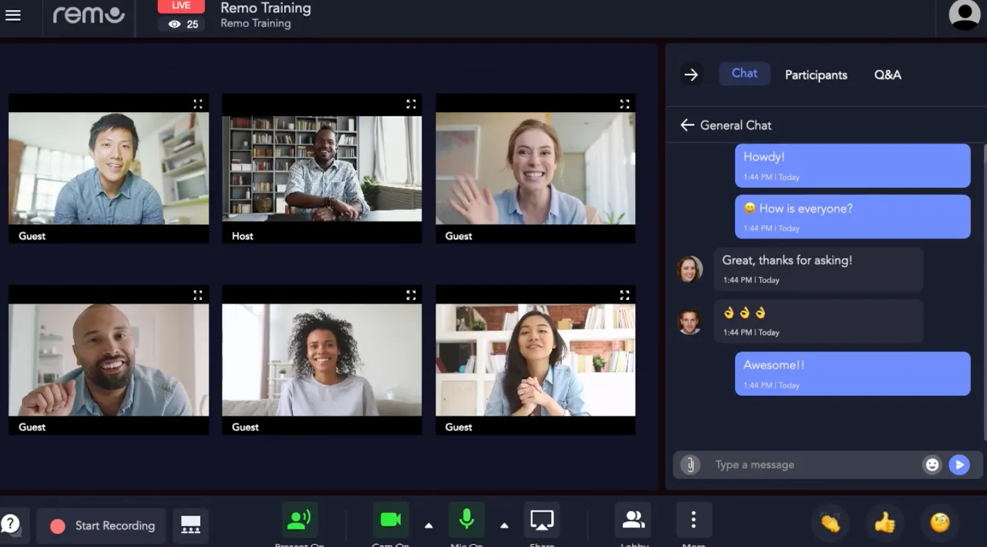Send clapping hands reaction

(830, 522)
